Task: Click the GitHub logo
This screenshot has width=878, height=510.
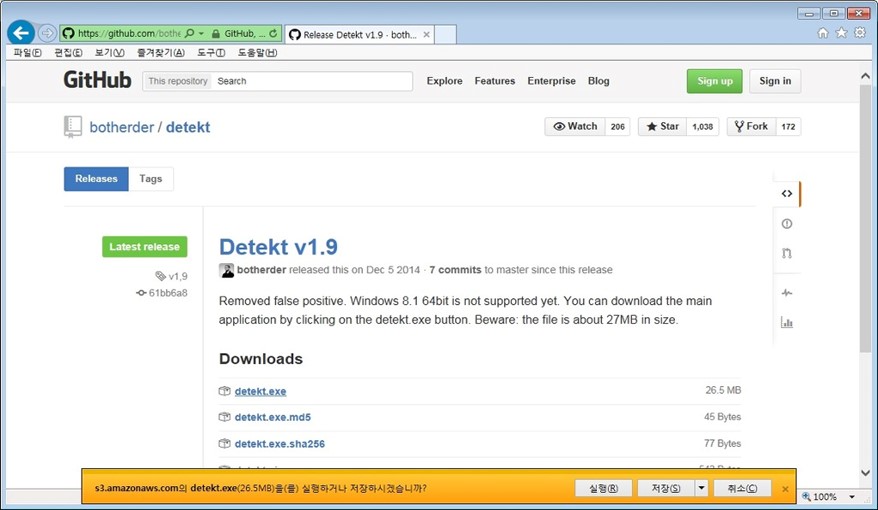Action: pos(97,80)
